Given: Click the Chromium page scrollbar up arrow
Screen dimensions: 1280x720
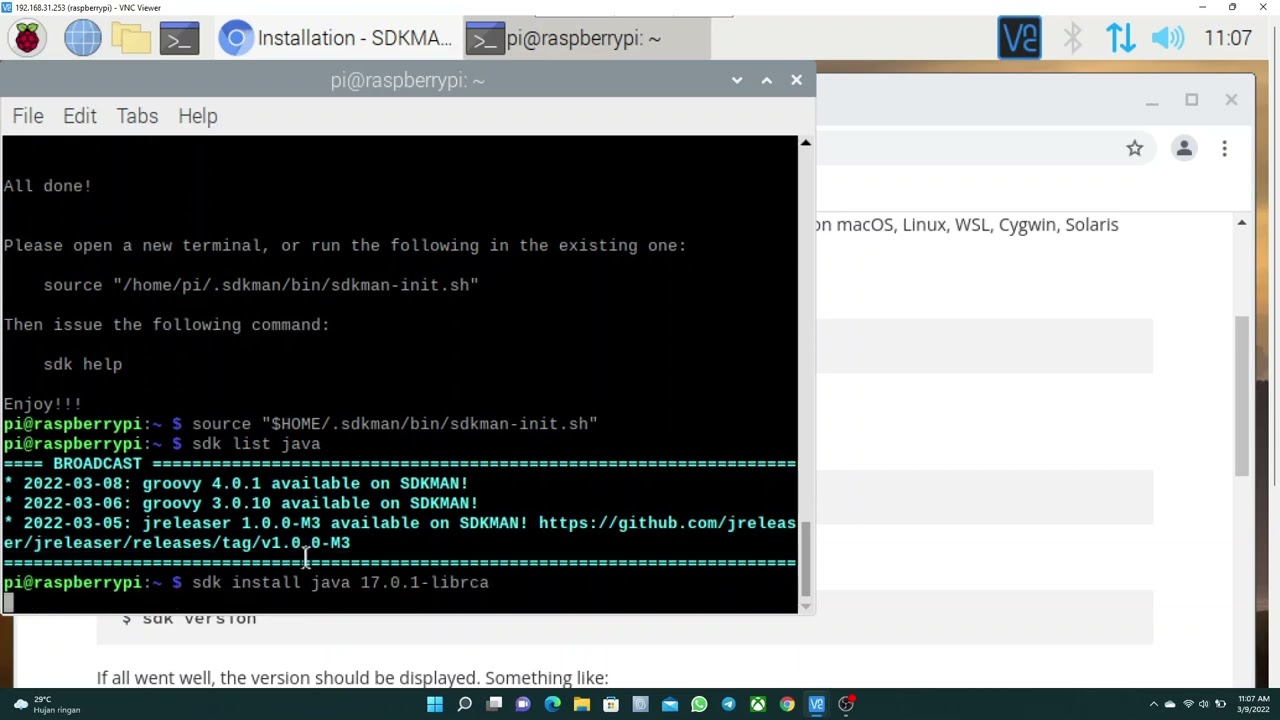Looking at the screenshot, I should coord(1242,223).
